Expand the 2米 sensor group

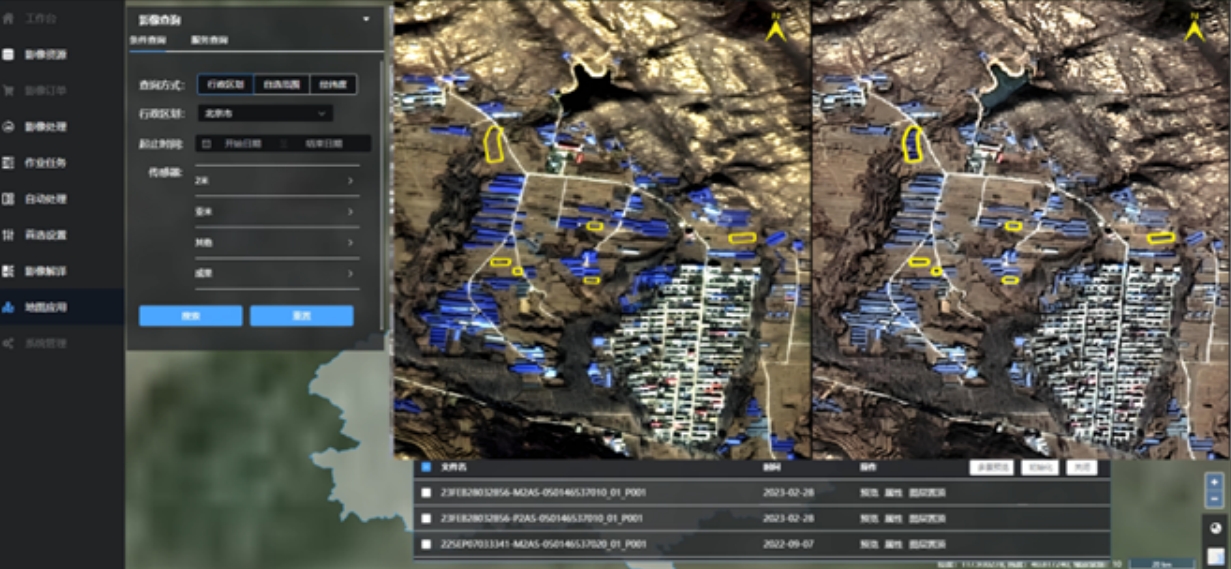coord(276,181)
